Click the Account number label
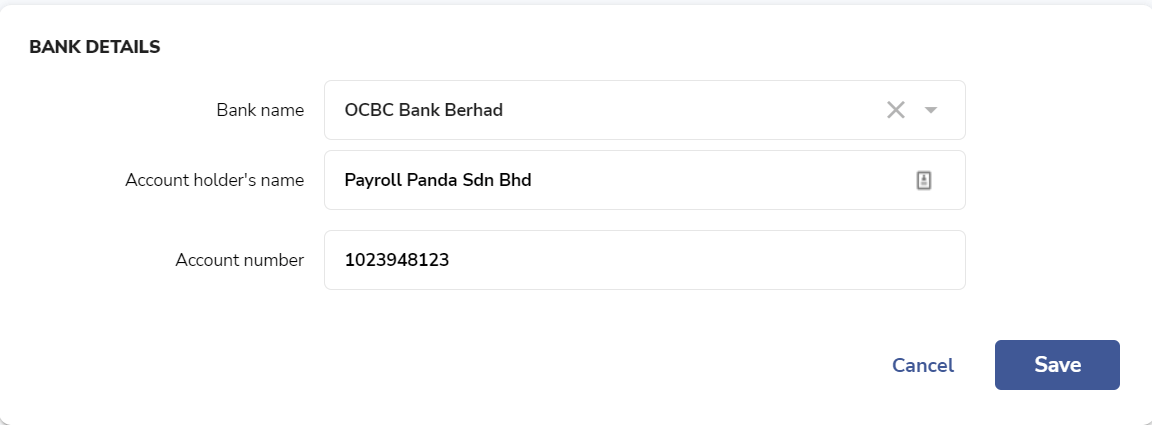 pyautogui.click(x=240, y=260)
